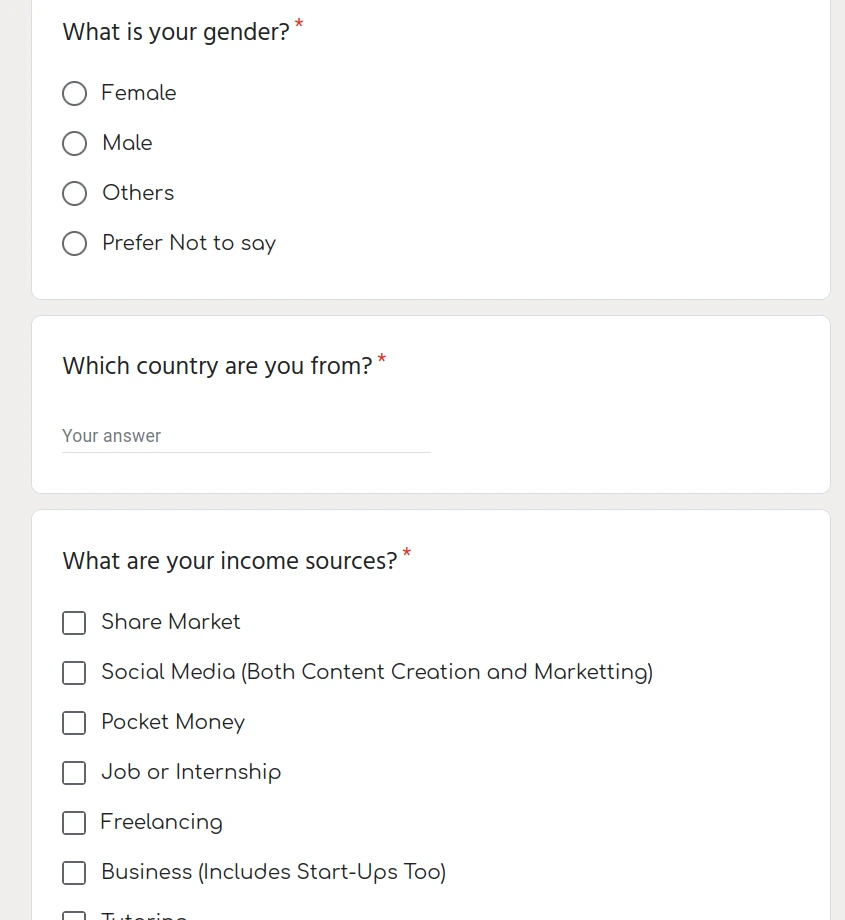Select the Female radio option
Screen dimensions: 845x920
point(75,93)
